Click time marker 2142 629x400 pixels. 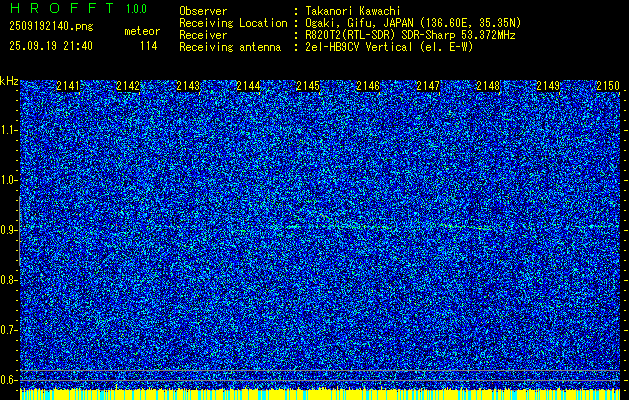pyautogui.click(x=128, y=86)
